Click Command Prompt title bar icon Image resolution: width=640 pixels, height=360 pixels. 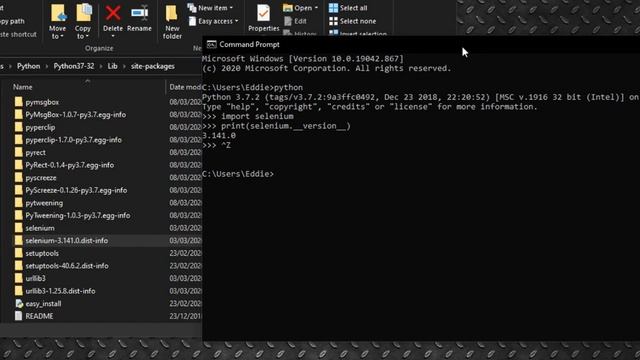(211, 44)
